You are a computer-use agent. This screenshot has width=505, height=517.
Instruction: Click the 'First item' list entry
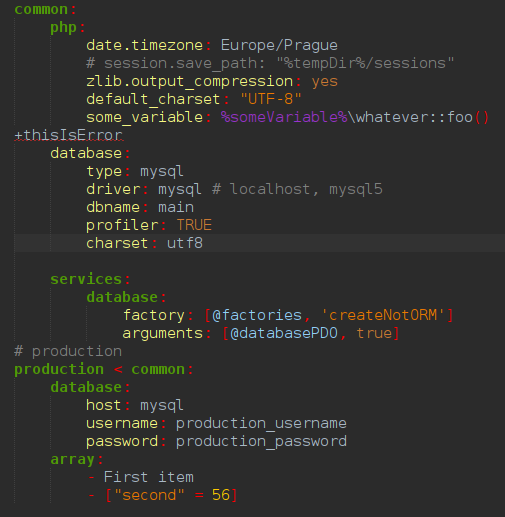tap(149, 477)
